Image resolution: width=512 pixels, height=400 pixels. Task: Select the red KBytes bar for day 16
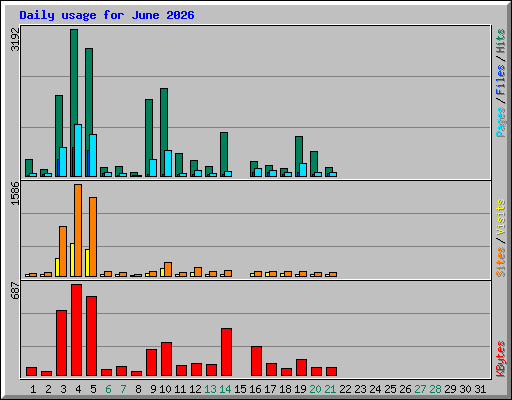coord(256,361)
